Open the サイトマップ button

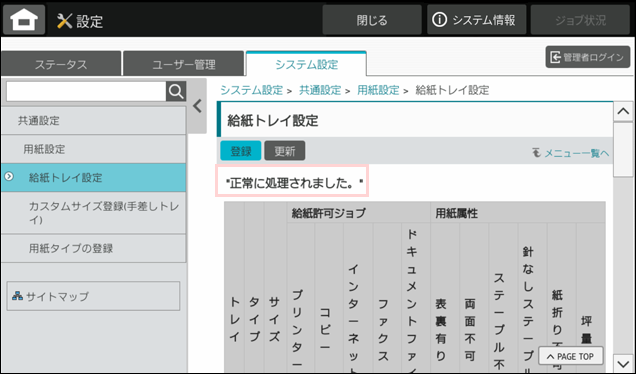pyautogui.click(x=93, y=296)
